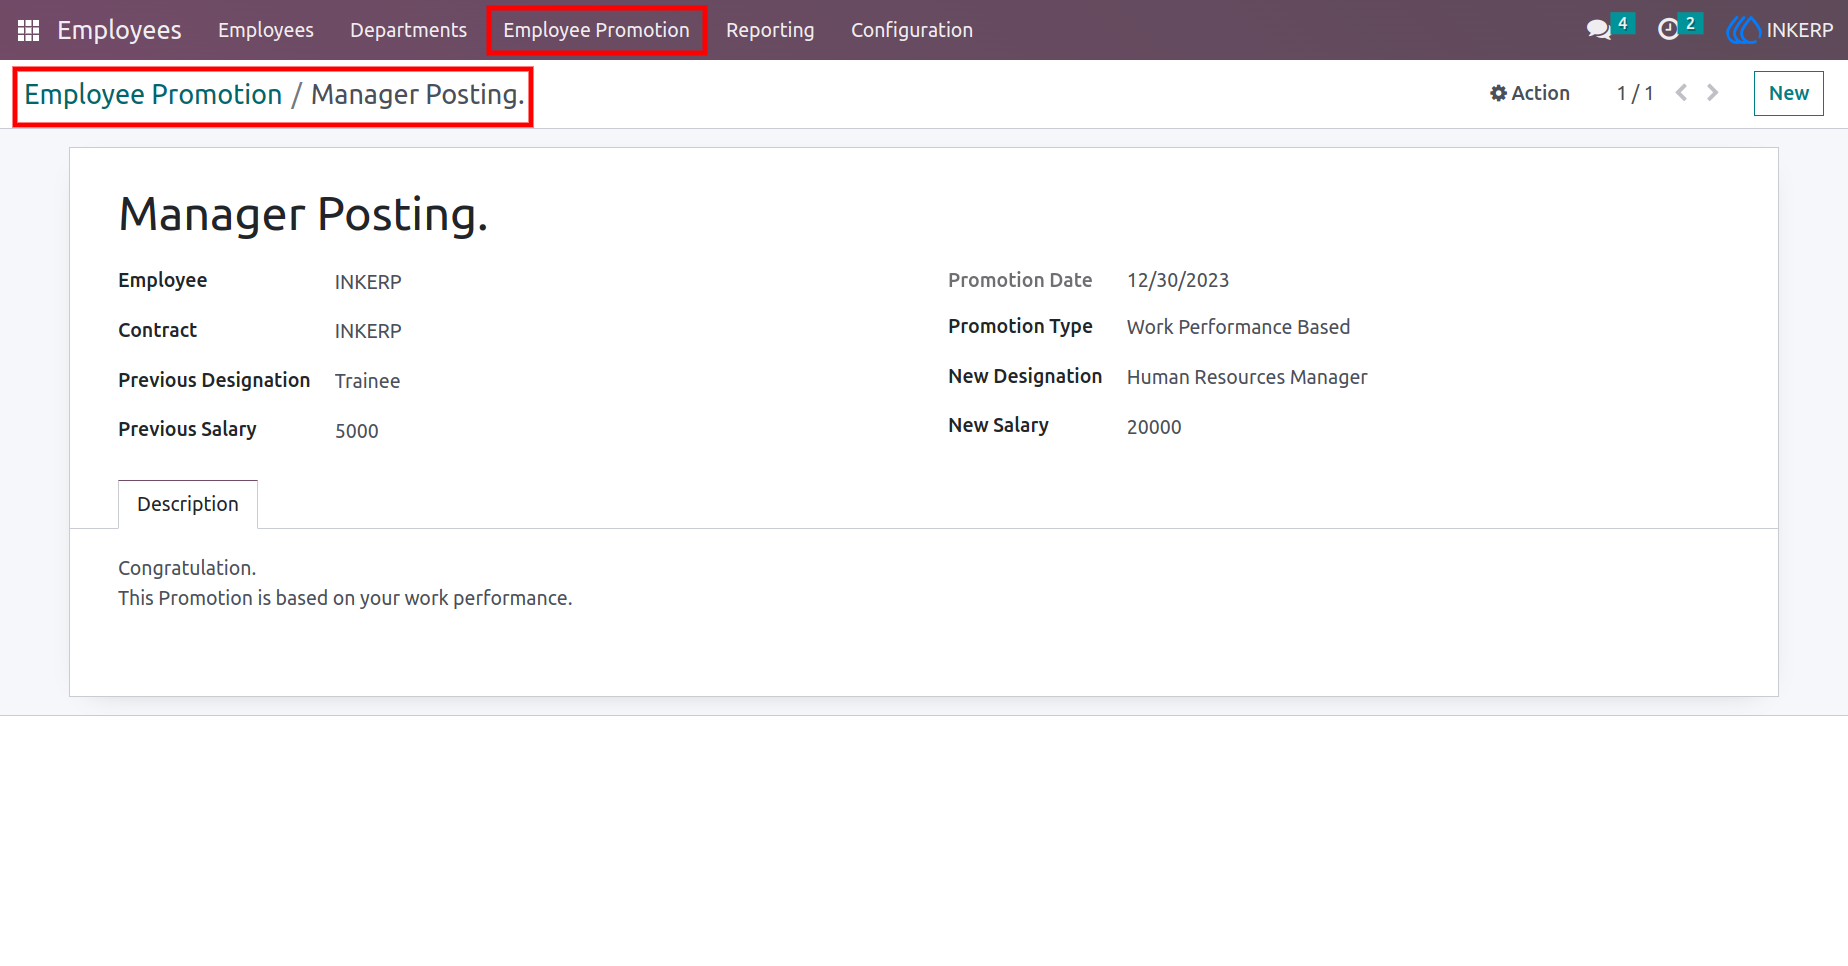1848x966 pixels.
Task: Go to previous record arrow
Action: 1681,93
